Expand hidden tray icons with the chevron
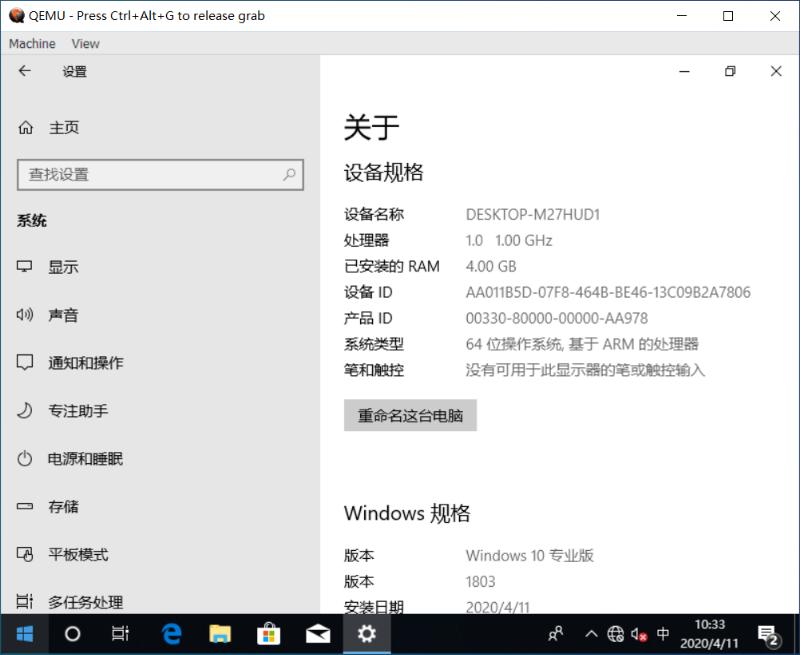800x655 pixels. [592, 633]
